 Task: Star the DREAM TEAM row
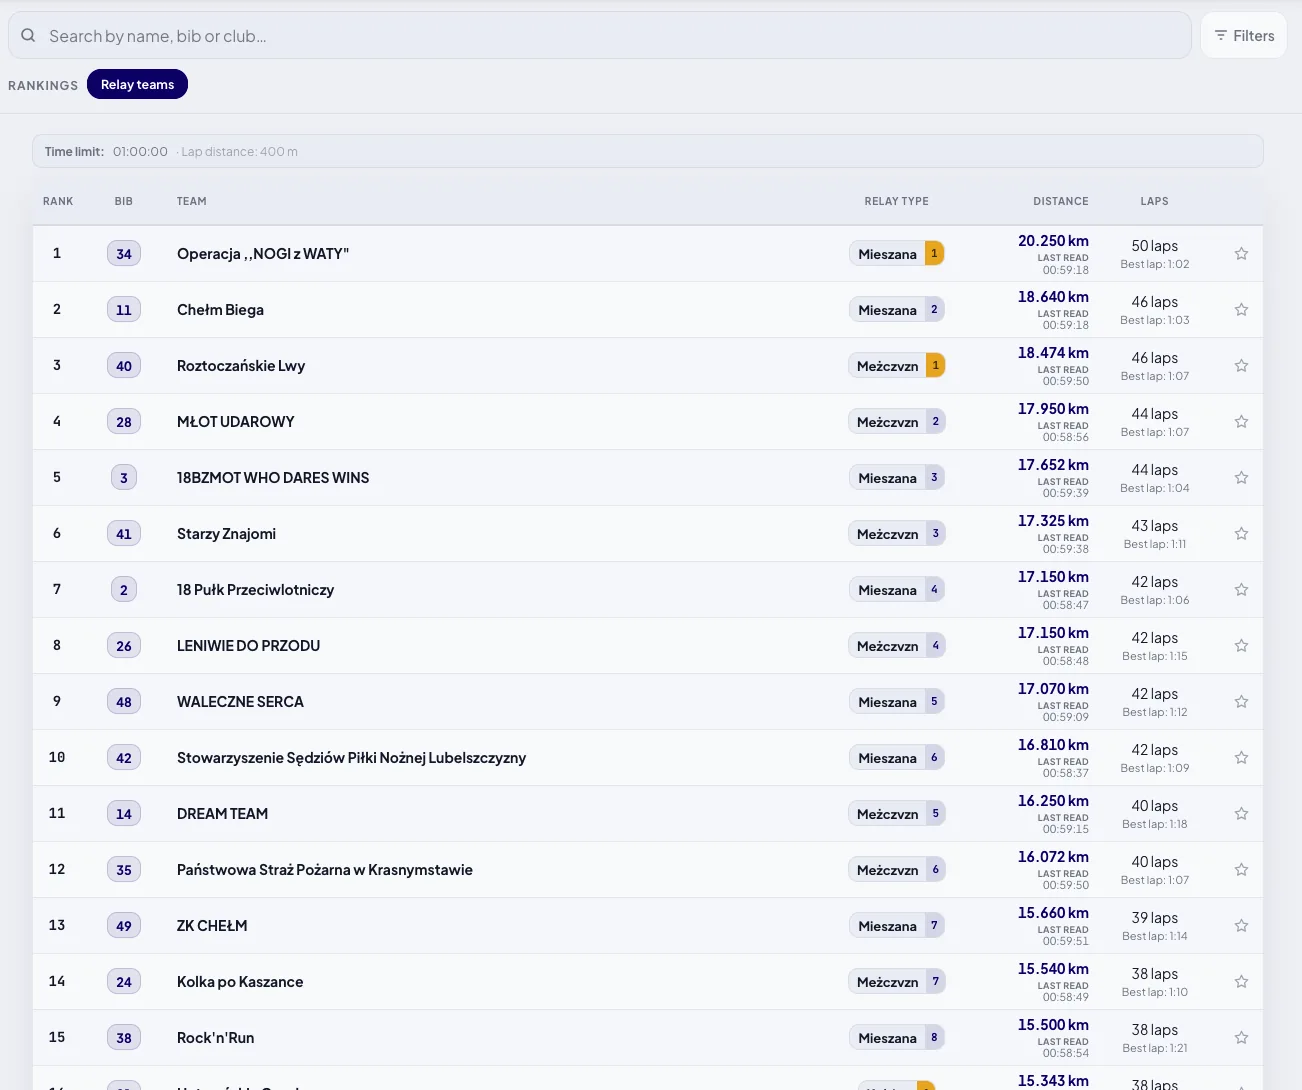(1241, 814)
